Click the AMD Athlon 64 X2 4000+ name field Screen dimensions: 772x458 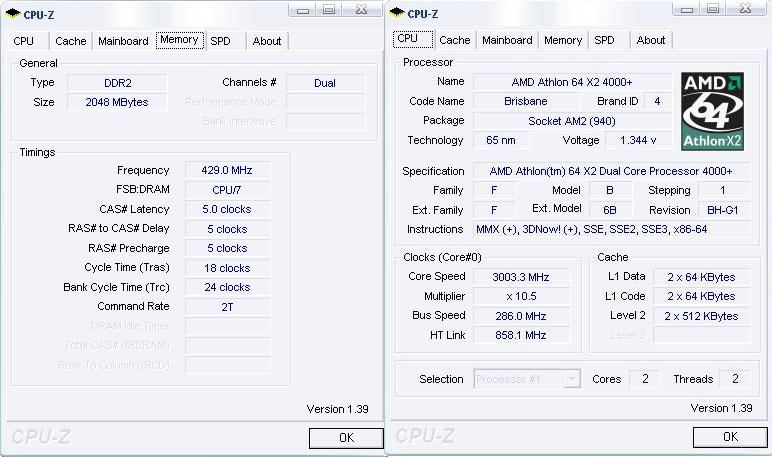tap(572, 82)
